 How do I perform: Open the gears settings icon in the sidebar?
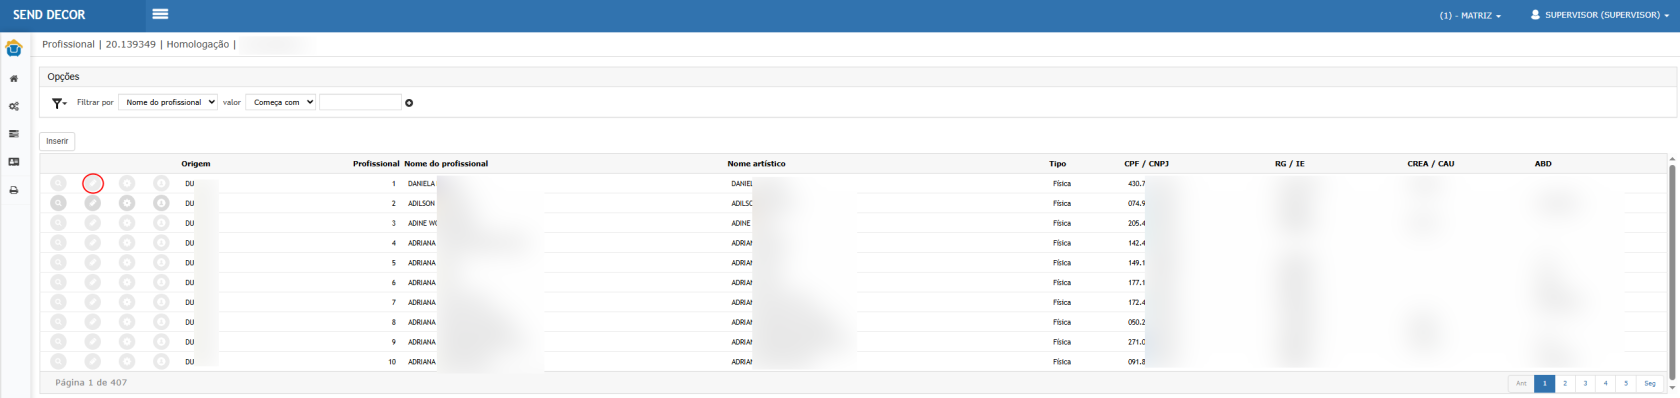14,106
